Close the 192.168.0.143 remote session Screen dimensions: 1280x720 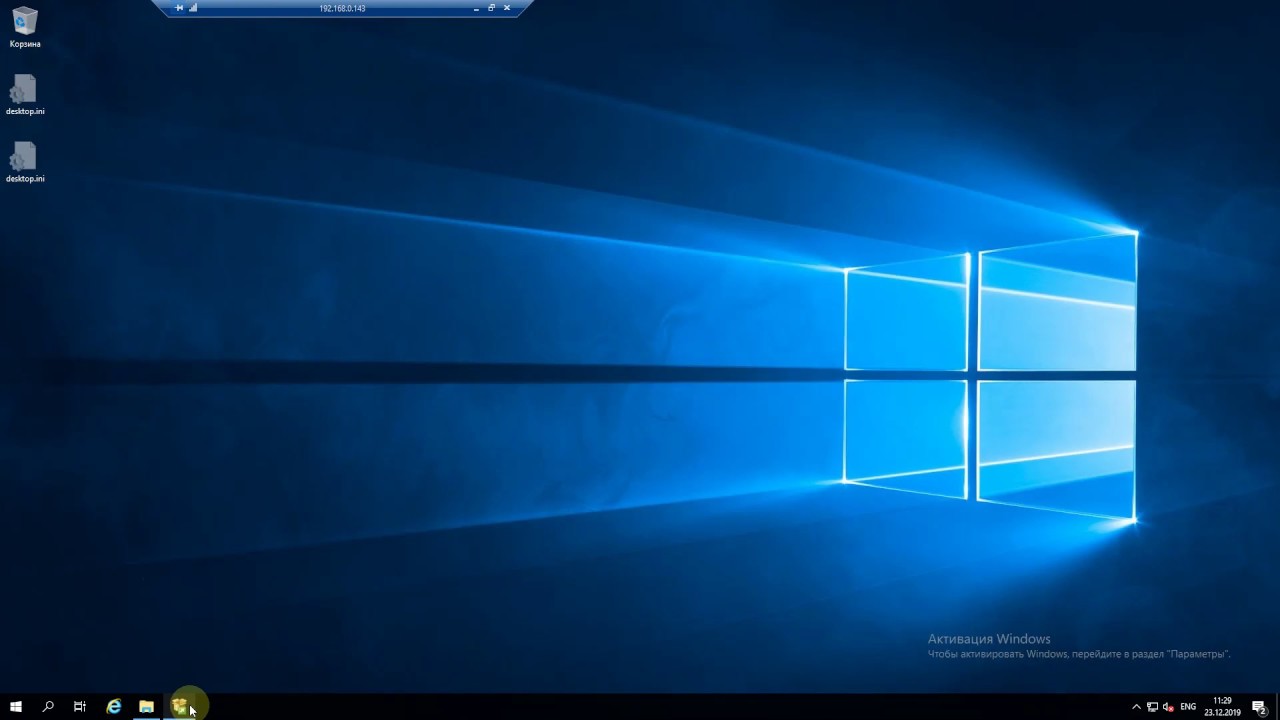pos(507,8)
